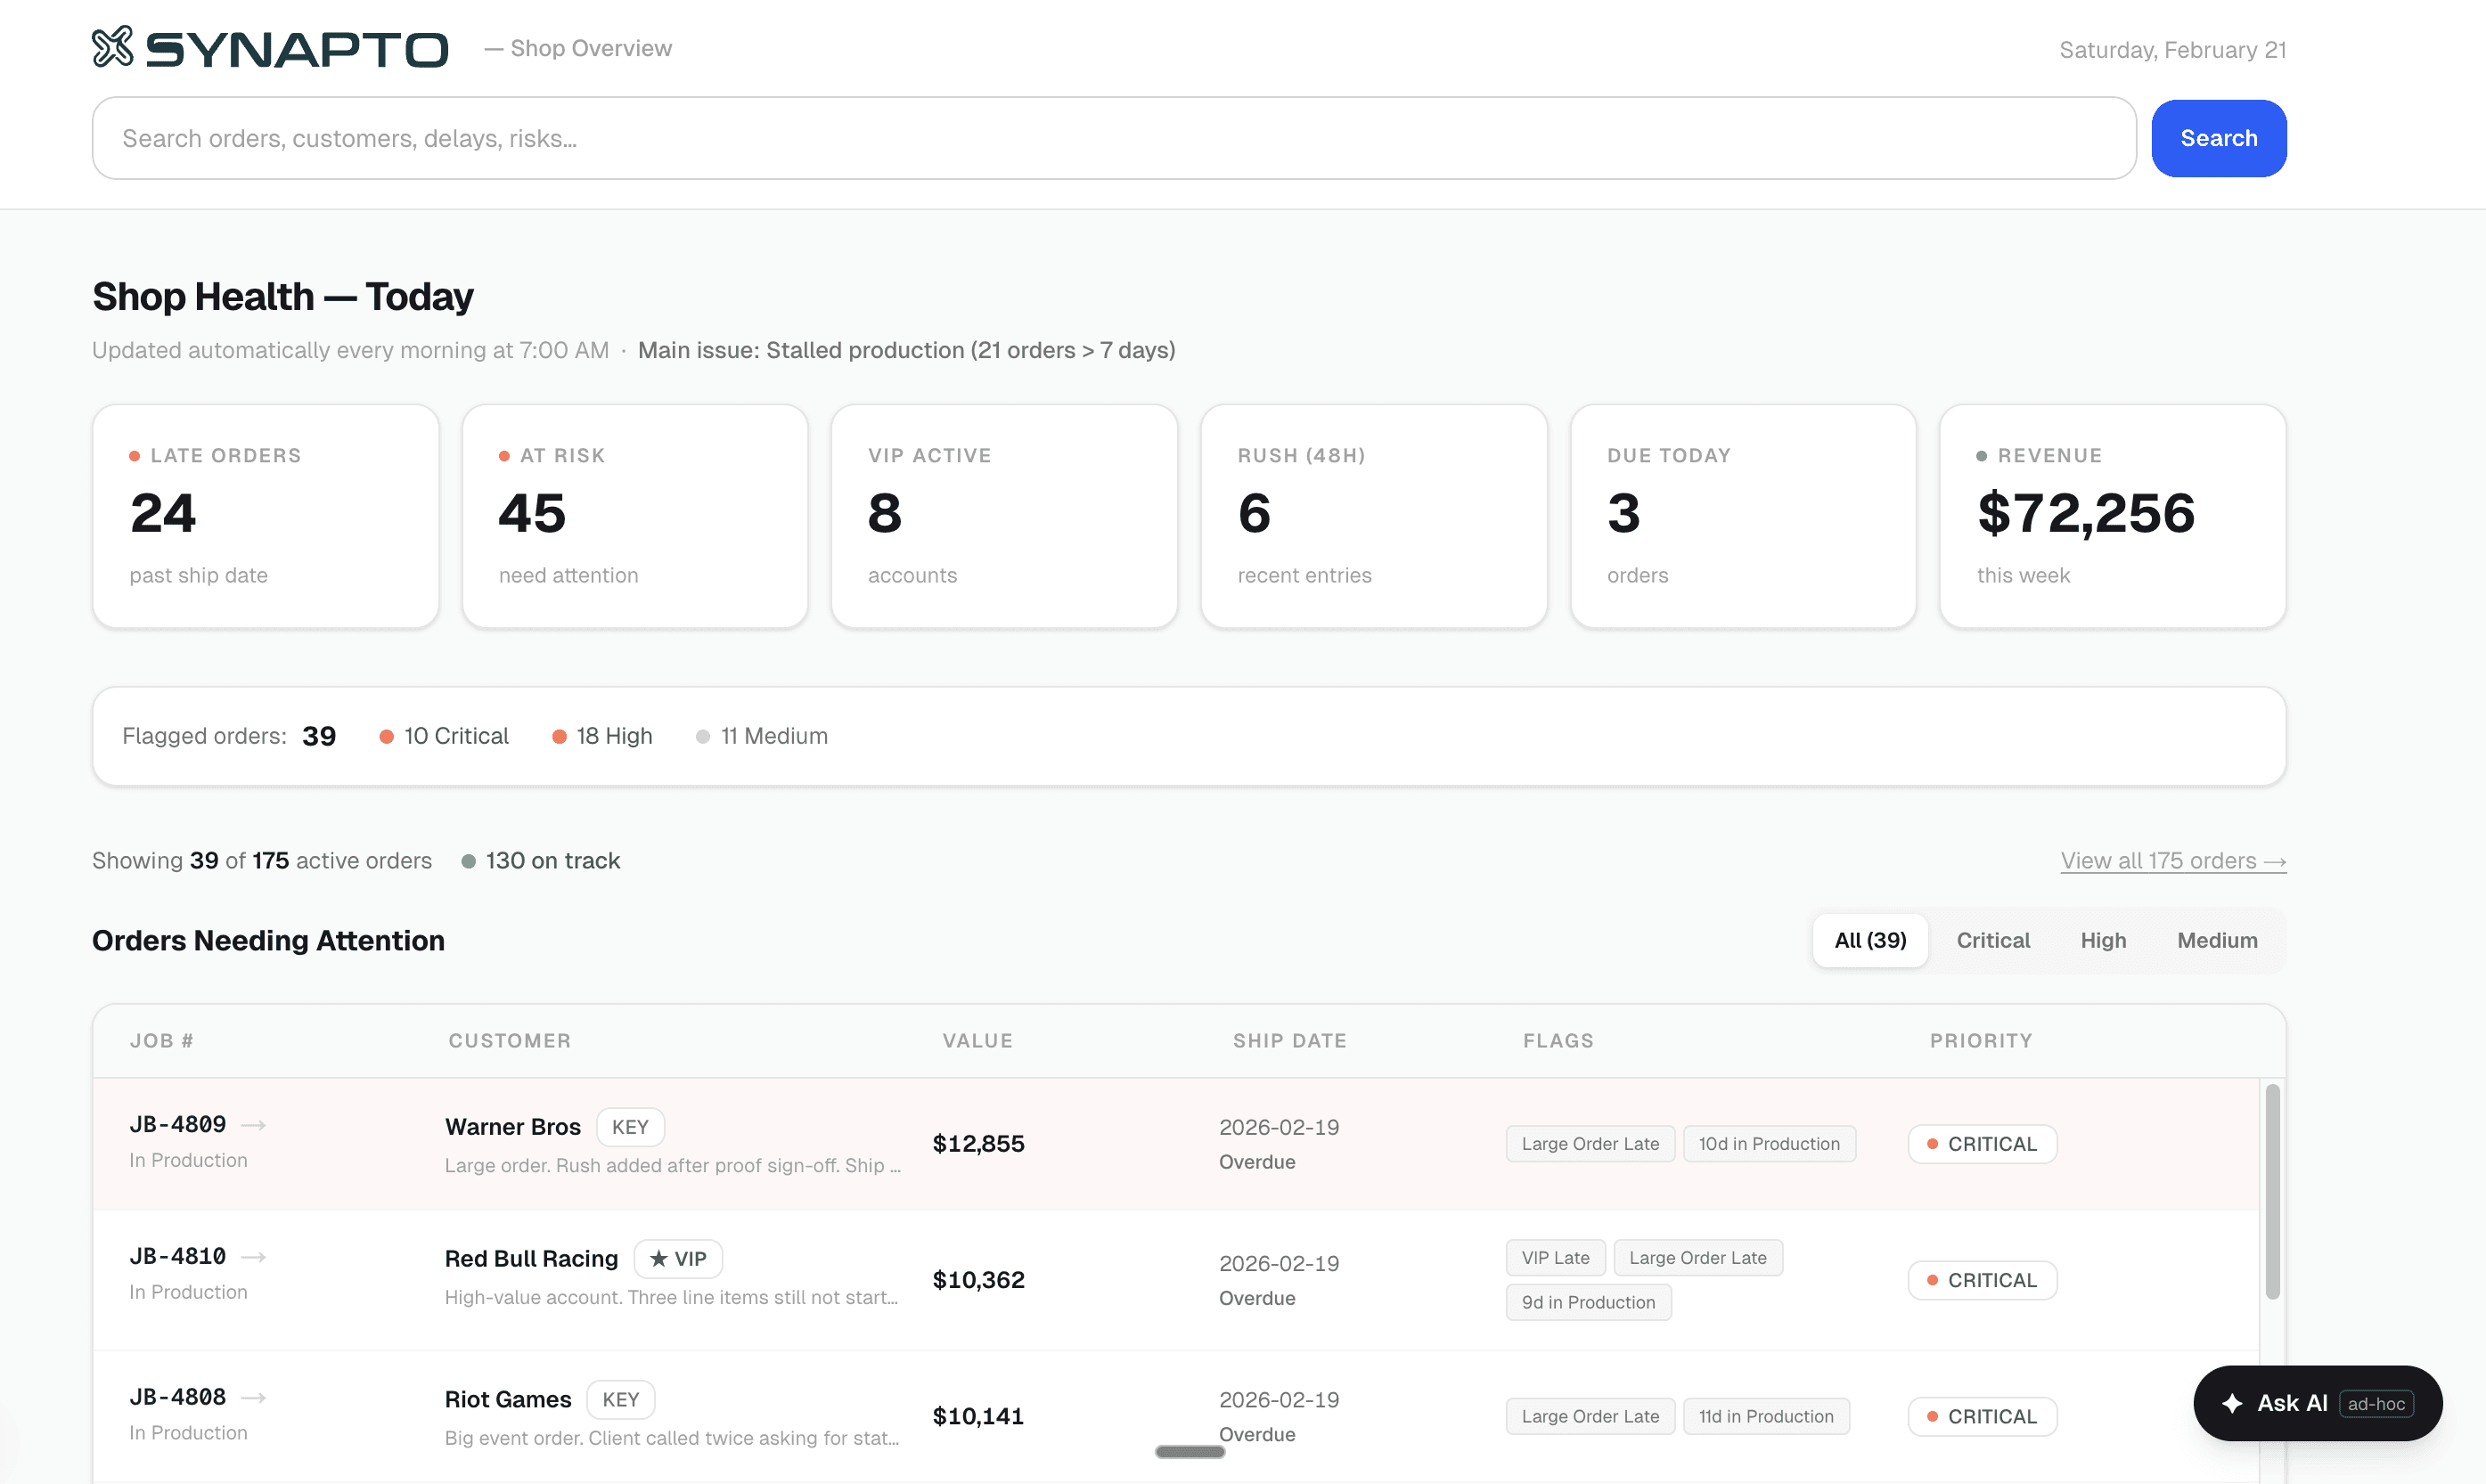Click the orders table vertical scrollbar

[x=2272, y=1192]
